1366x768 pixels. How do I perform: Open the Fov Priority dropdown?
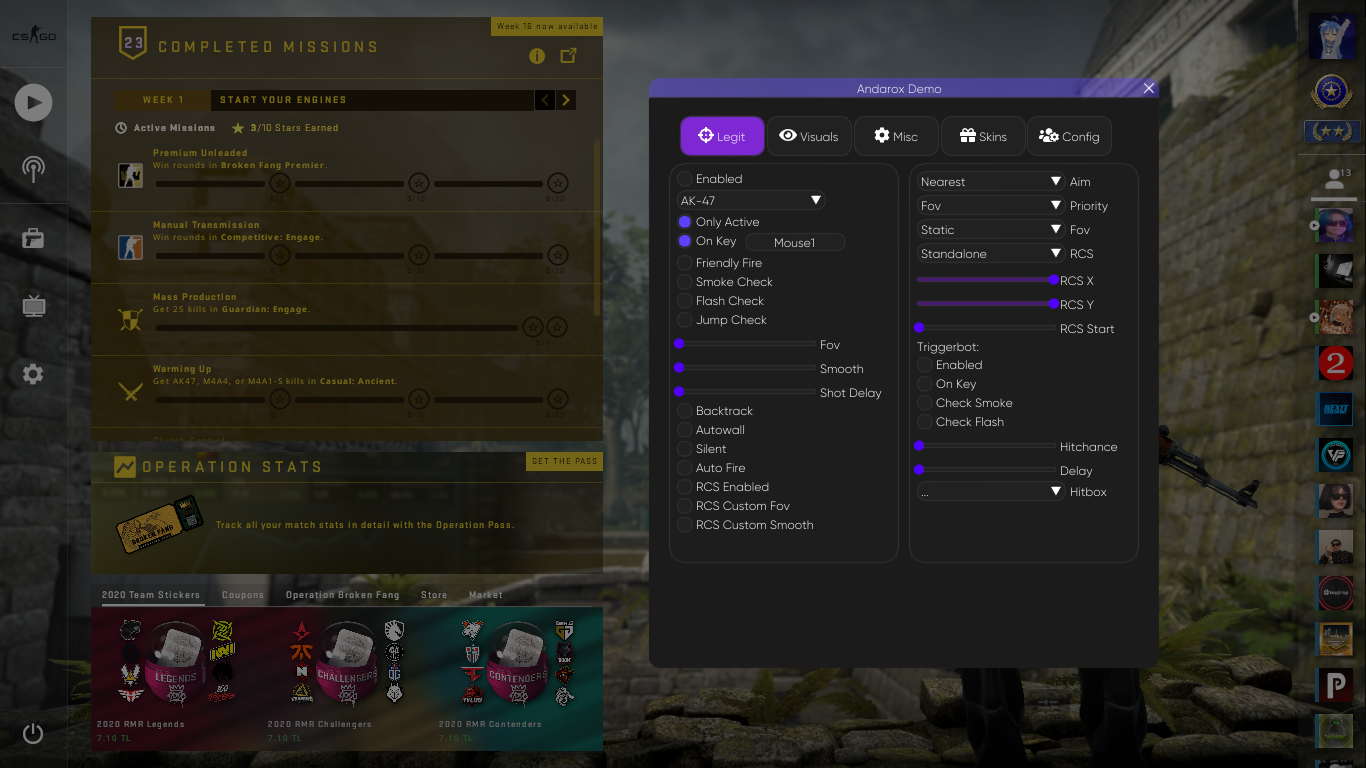click(991, 206)
